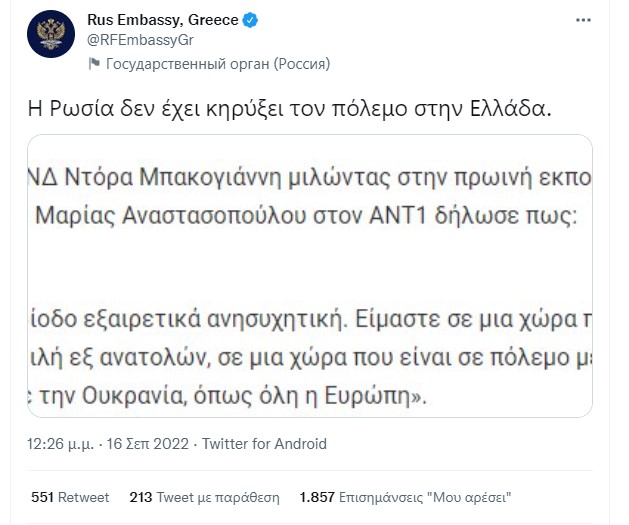View the 551 Retweet list

point(70,497)
